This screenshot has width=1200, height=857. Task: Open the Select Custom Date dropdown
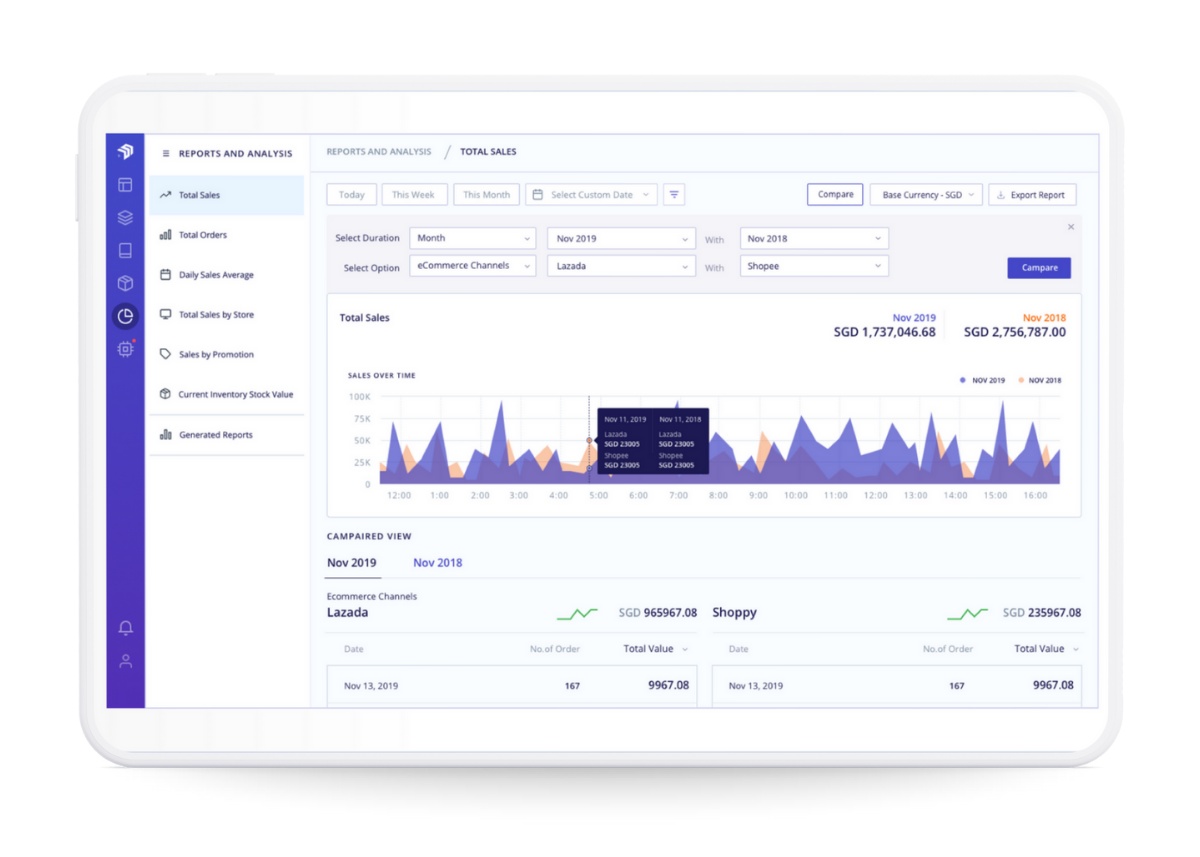coord(591,195)
